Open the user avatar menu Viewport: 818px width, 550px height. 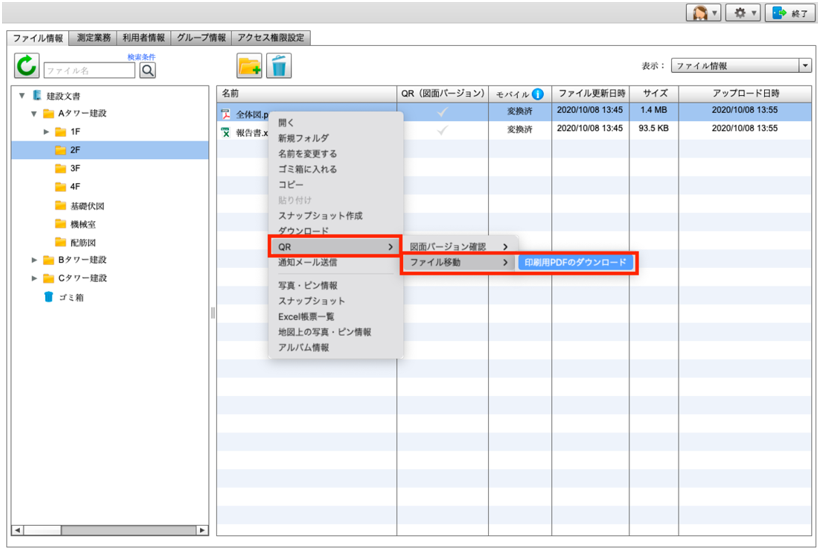click(x=703, y=13)
